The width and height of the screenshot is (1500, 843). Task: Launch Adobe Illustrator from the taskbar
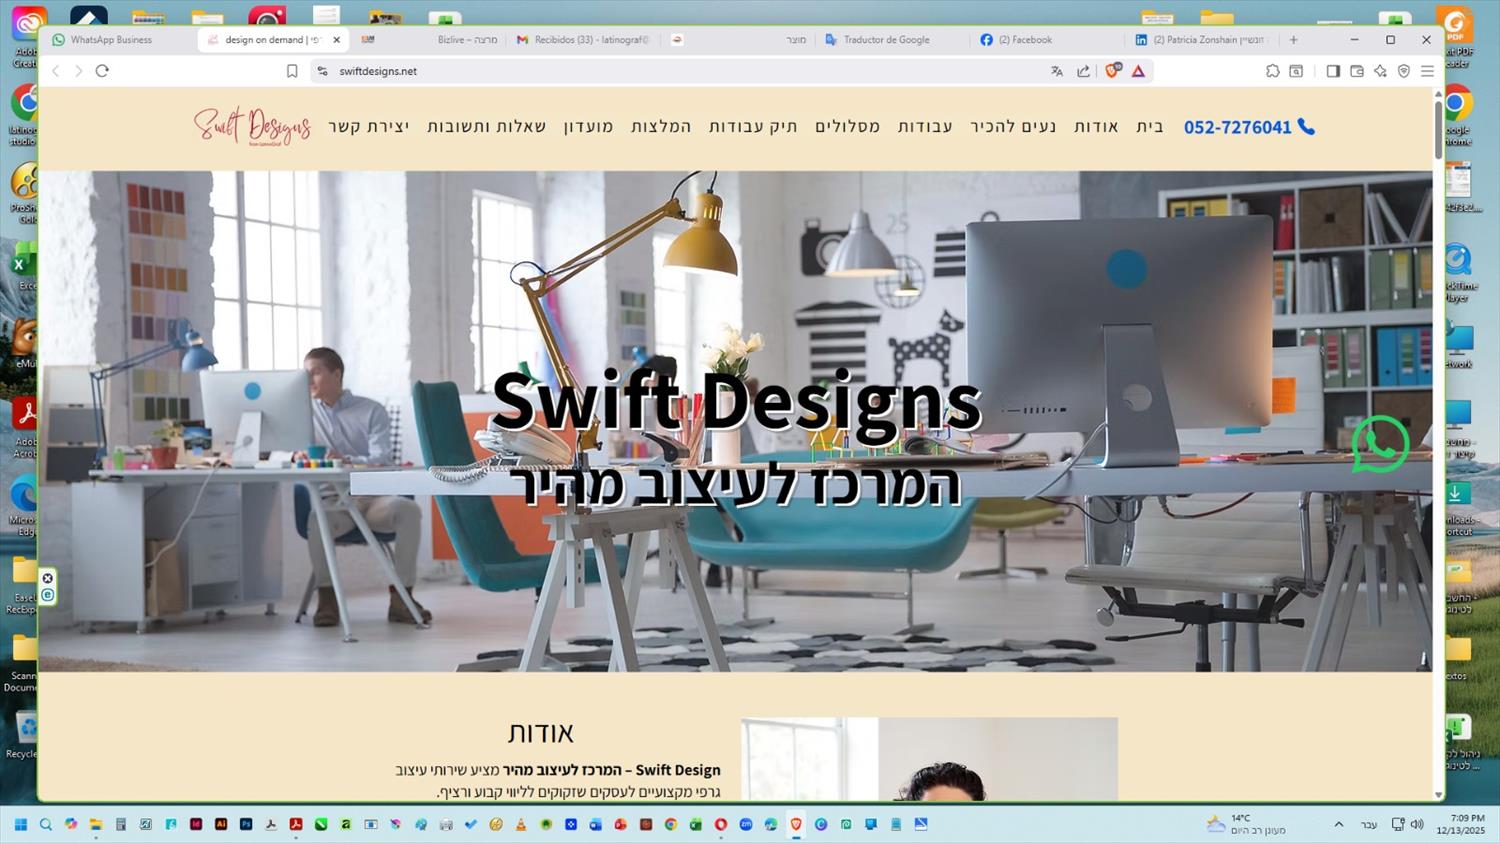(x=221, y=825)
